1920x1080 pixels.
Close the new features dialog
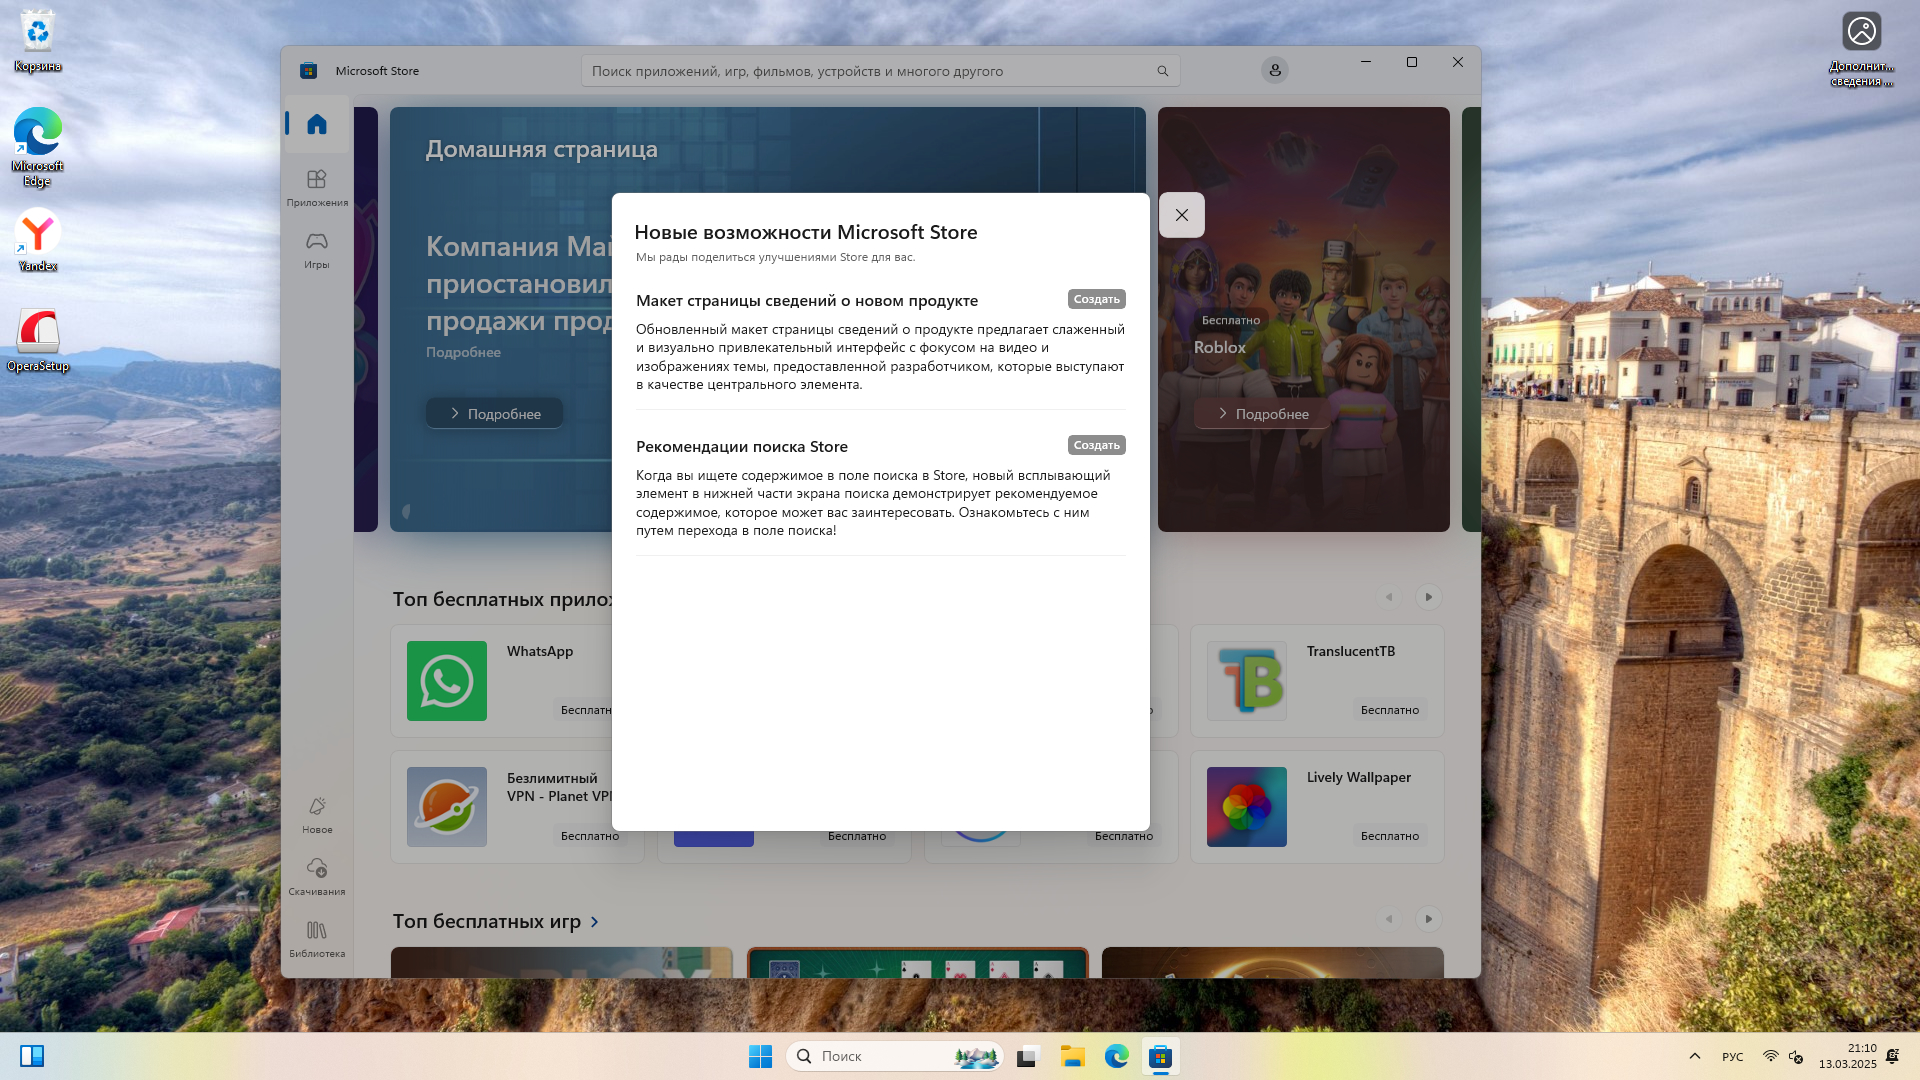pyautogui.click(x=1181, y=215)
